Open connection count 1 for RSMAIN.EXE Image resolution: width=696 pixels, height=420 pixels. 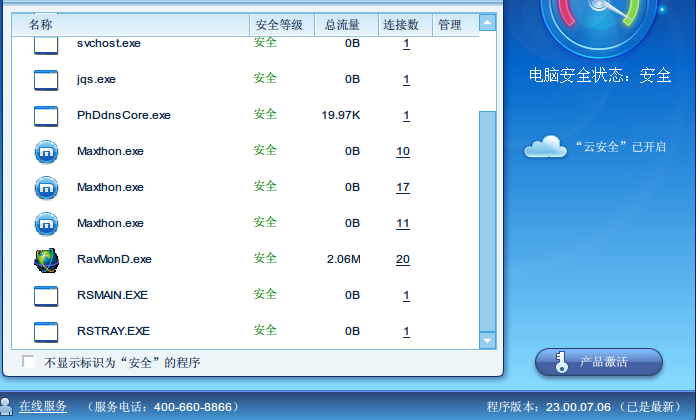[x=406, y=295]
